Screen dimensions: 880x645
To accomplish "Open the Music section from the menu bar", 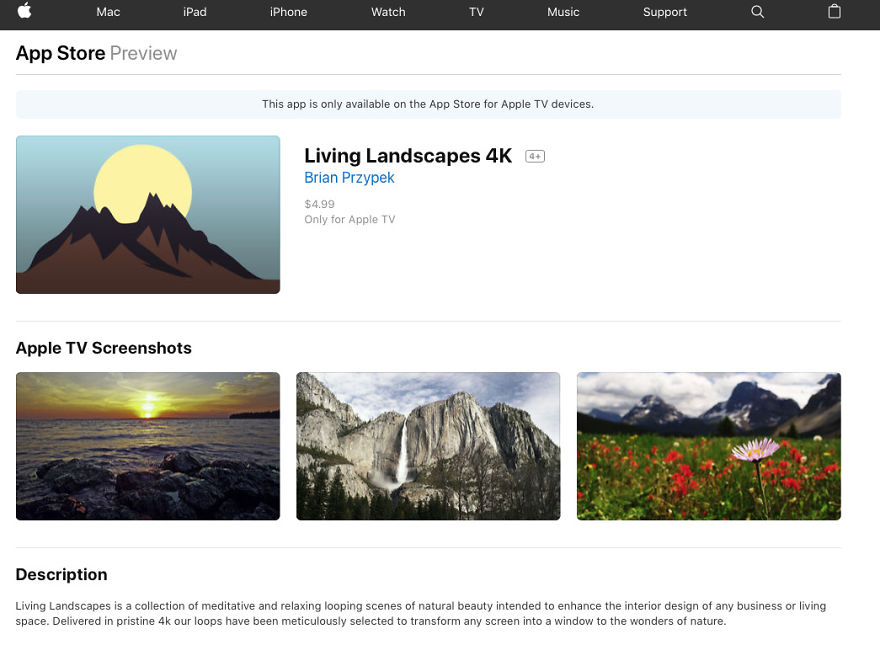I will pyautogui.click(x=563, y=12).
